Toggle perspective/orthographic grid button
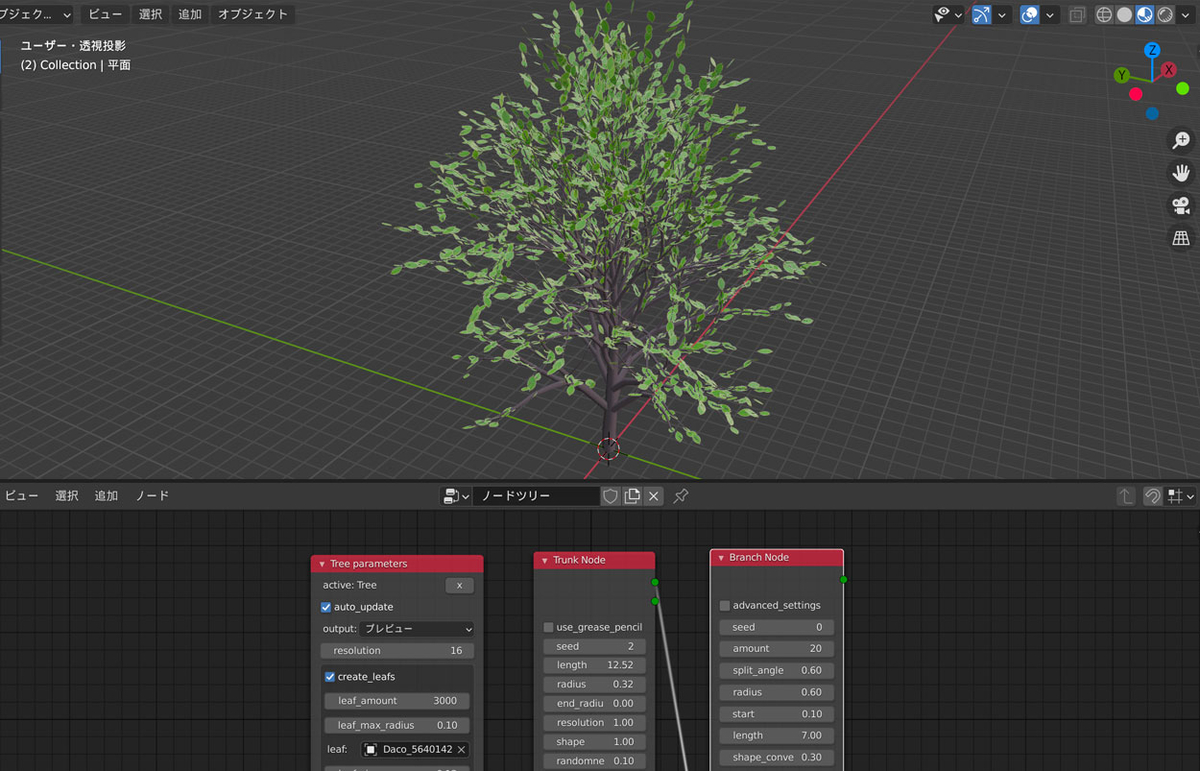The image size is (1200, 771). (1181, 238)
